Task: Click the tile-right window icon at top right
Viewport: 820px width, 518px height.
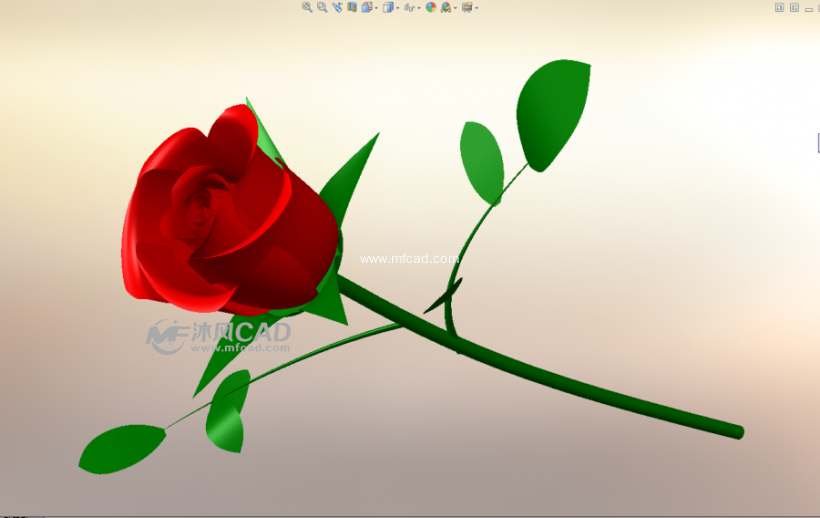Action: click(x=794, y=7)
